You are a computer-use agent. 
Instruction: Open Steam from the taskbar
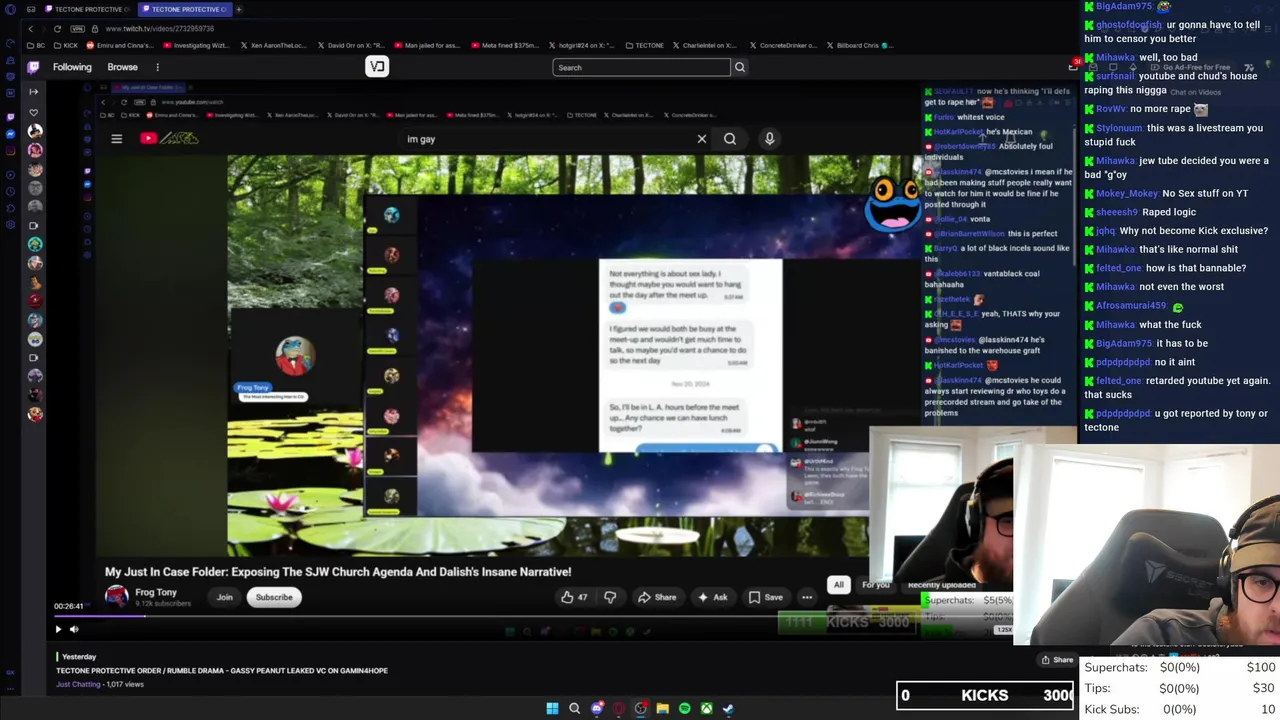coord(728,708)
